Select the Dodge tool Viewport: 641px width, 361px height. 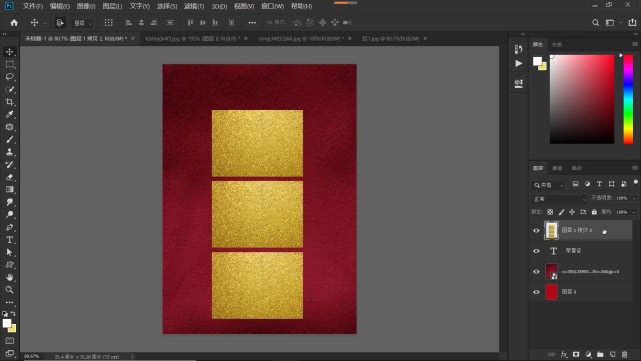click(x=9, y=215)
